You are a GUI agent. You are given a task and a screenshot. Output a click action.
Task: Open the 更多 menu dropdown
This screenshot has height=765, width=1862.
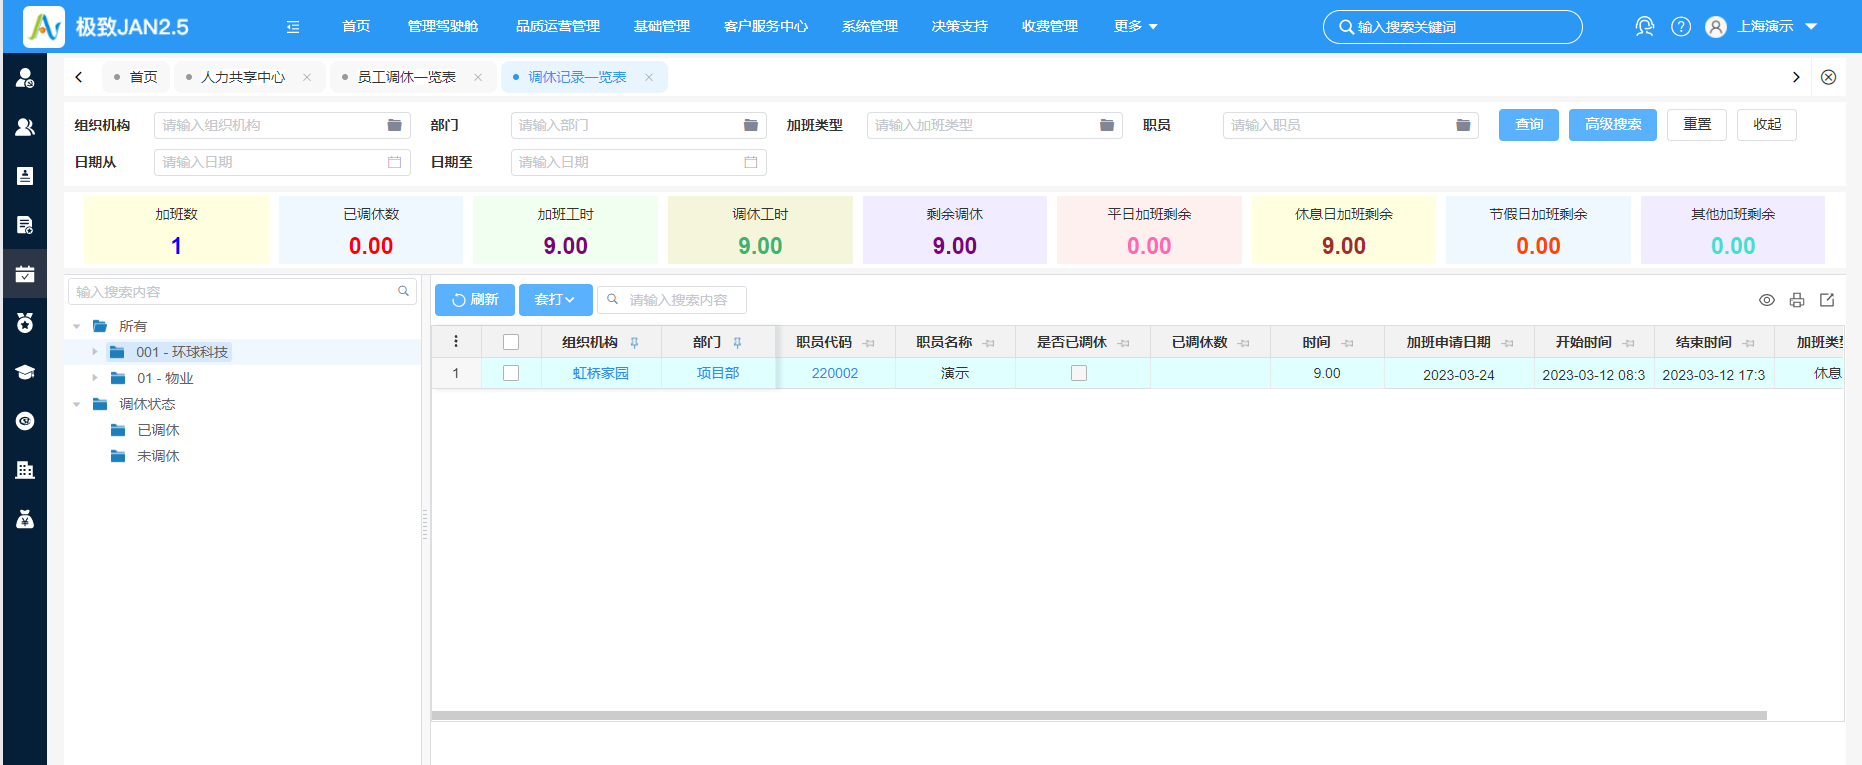1136,27
